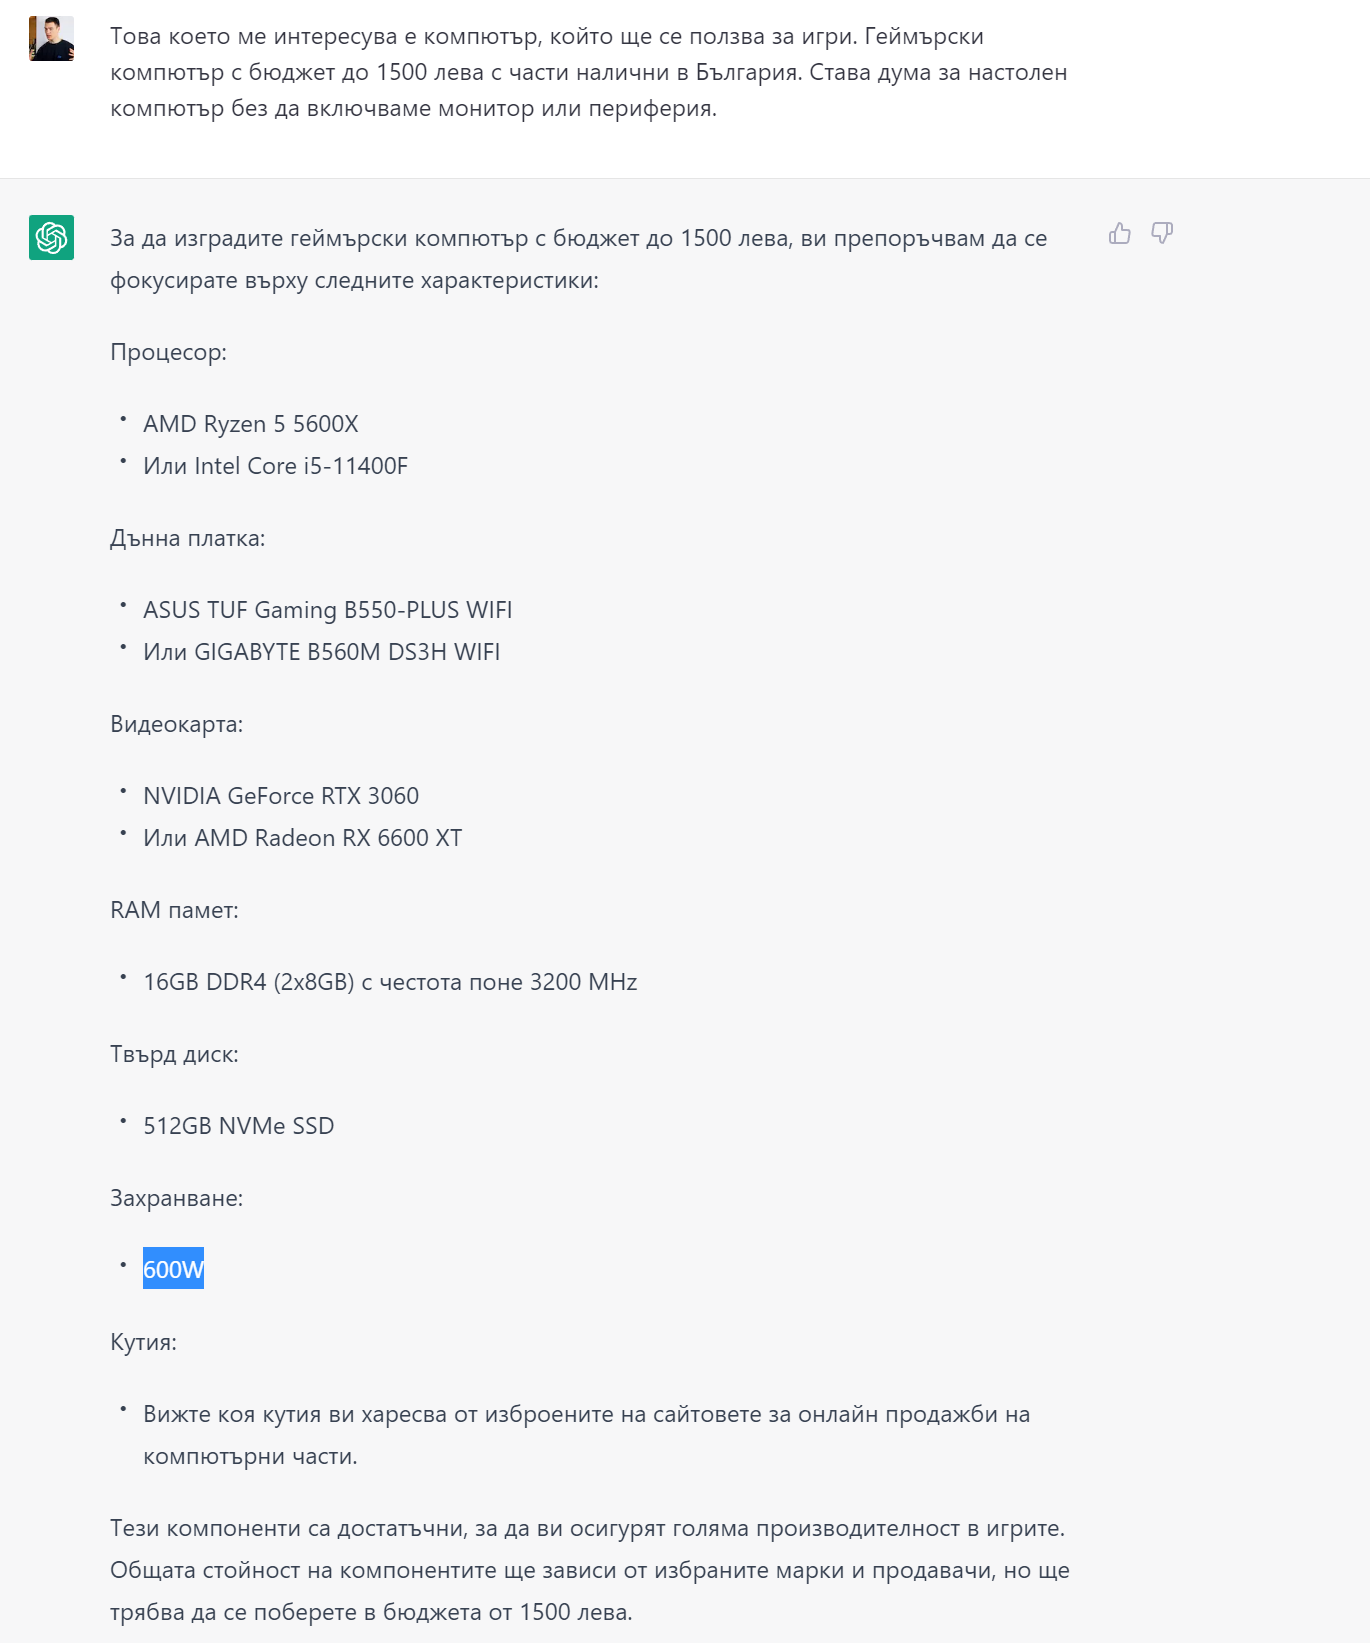Screen dimensions: 1370x1643
Task: Click the AMD Ryzen 5 5600X line
Action: (x=250, y=424)
